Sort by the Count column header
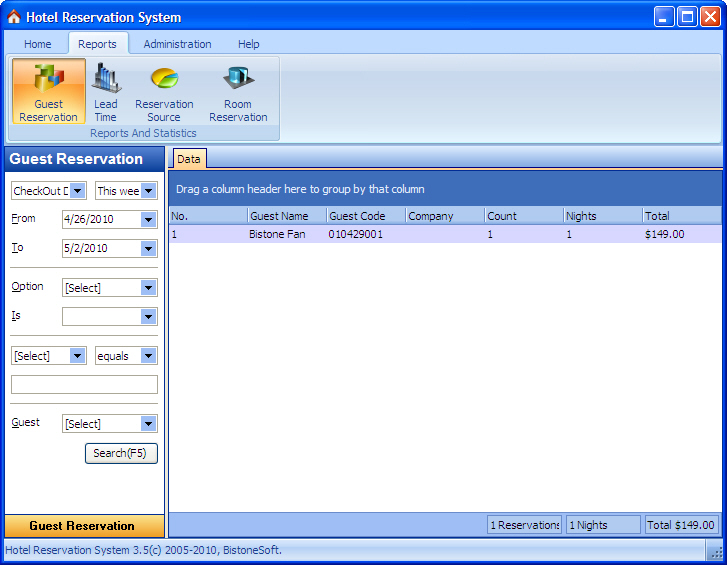Image resolution: width=727 pixels, height=565 pixels. pos(524,216)
